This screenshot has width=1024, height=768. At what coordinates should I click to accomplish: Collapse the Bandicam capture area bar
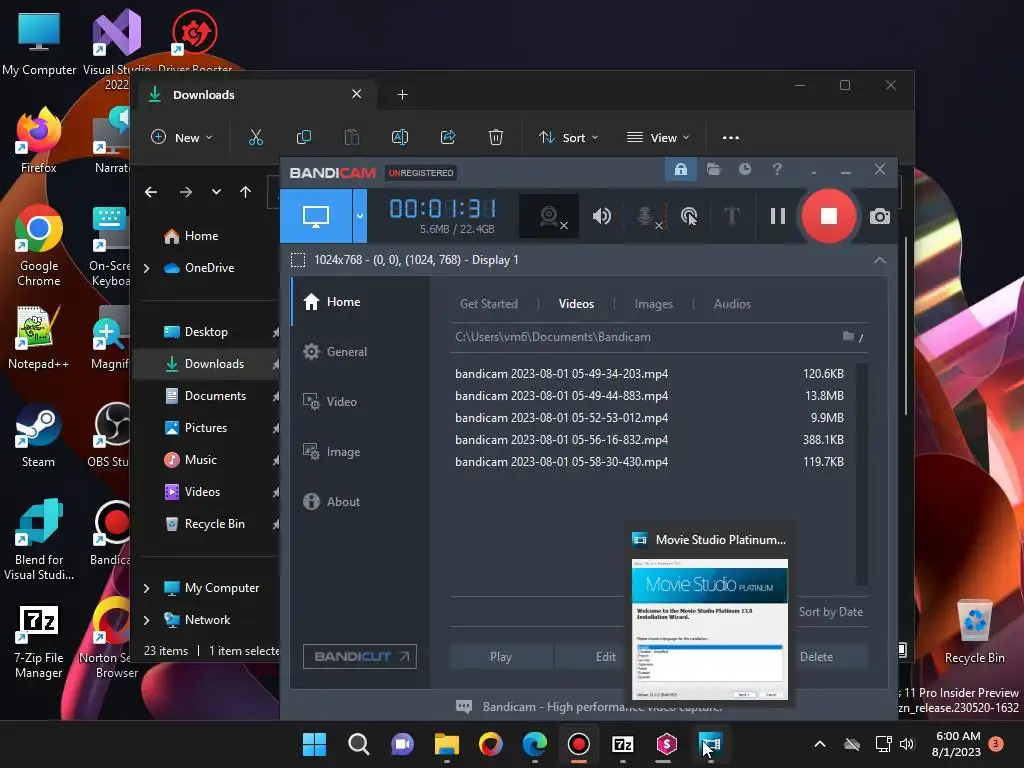880,260
